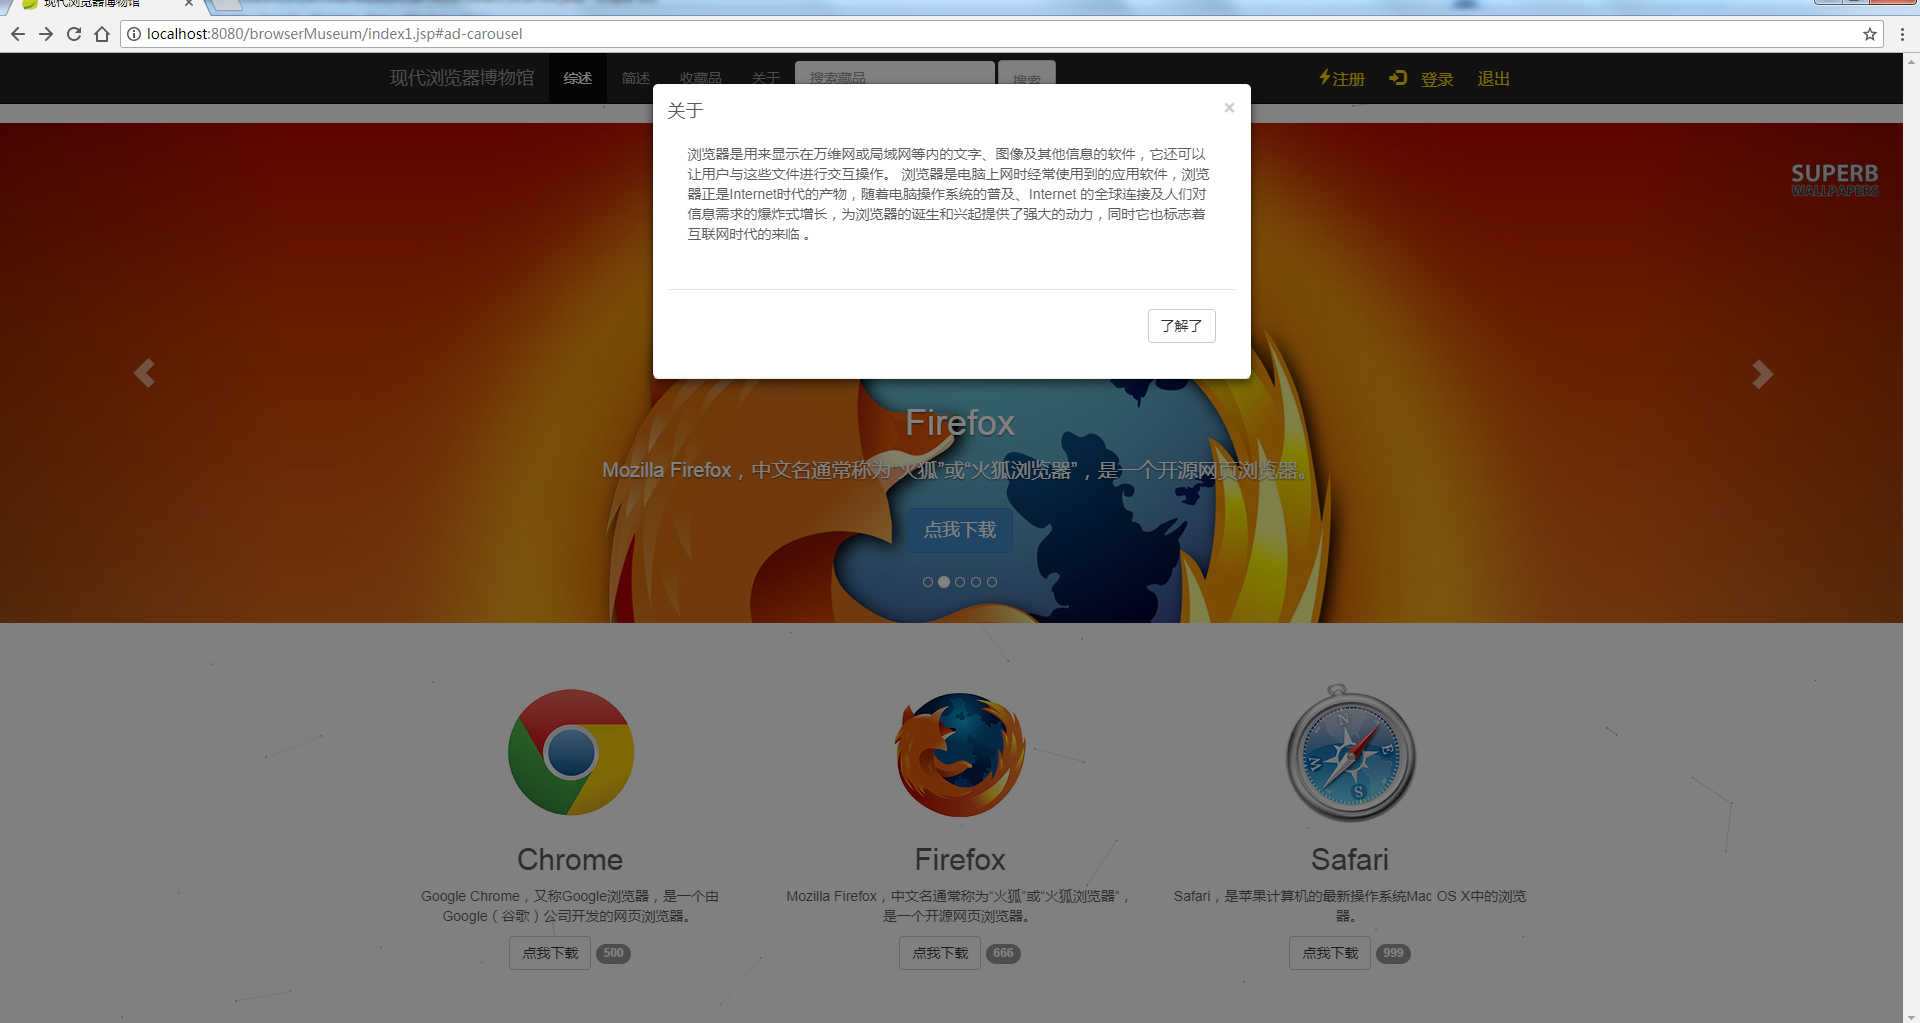Open the 登录 login link
This screenshot has height=1023, width=1920.
(1421, 78)
